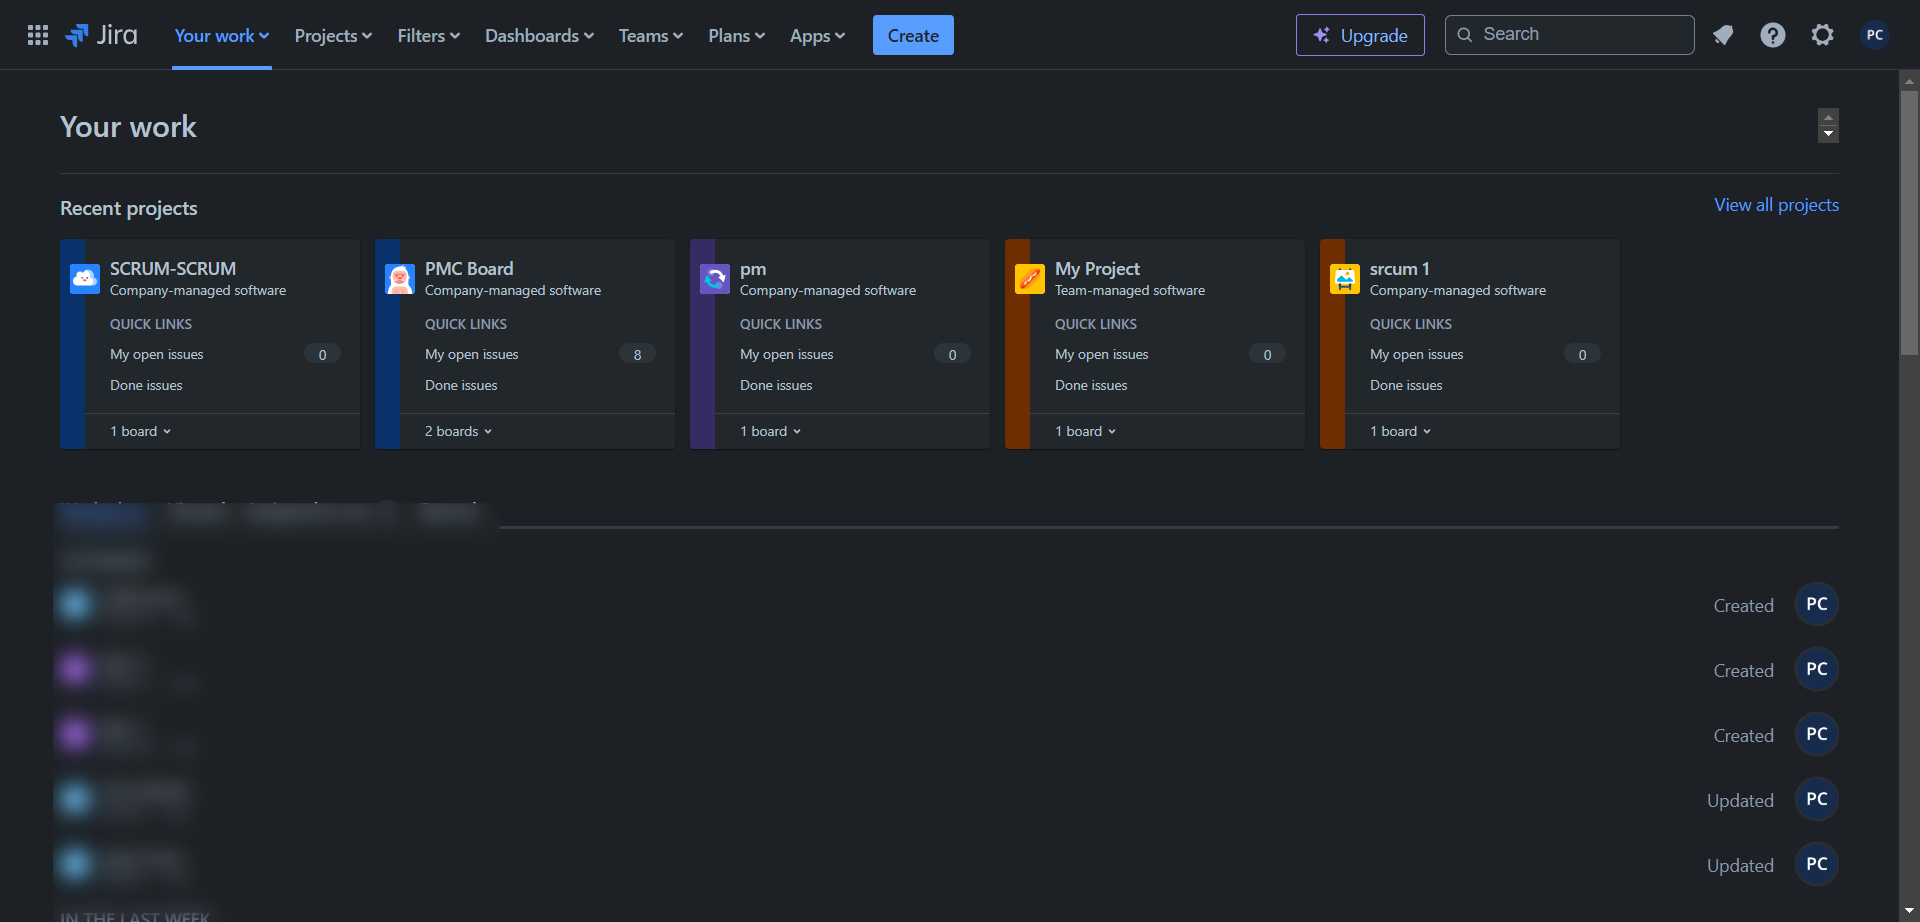The width and height of the screenshot is (1920, 922).
Task: Open the settings gear icon
Action: (1822, 35)
